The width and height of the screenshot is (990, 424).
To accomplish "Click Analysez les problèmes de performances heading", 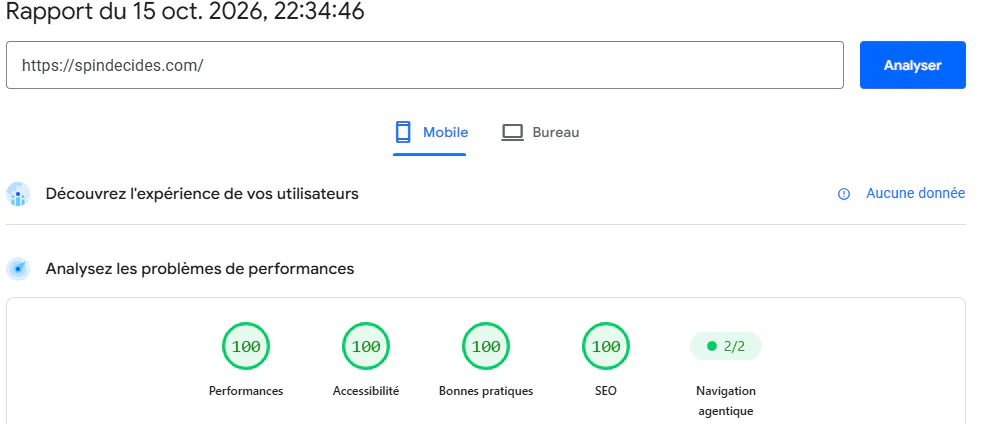I will pos(200,269).
